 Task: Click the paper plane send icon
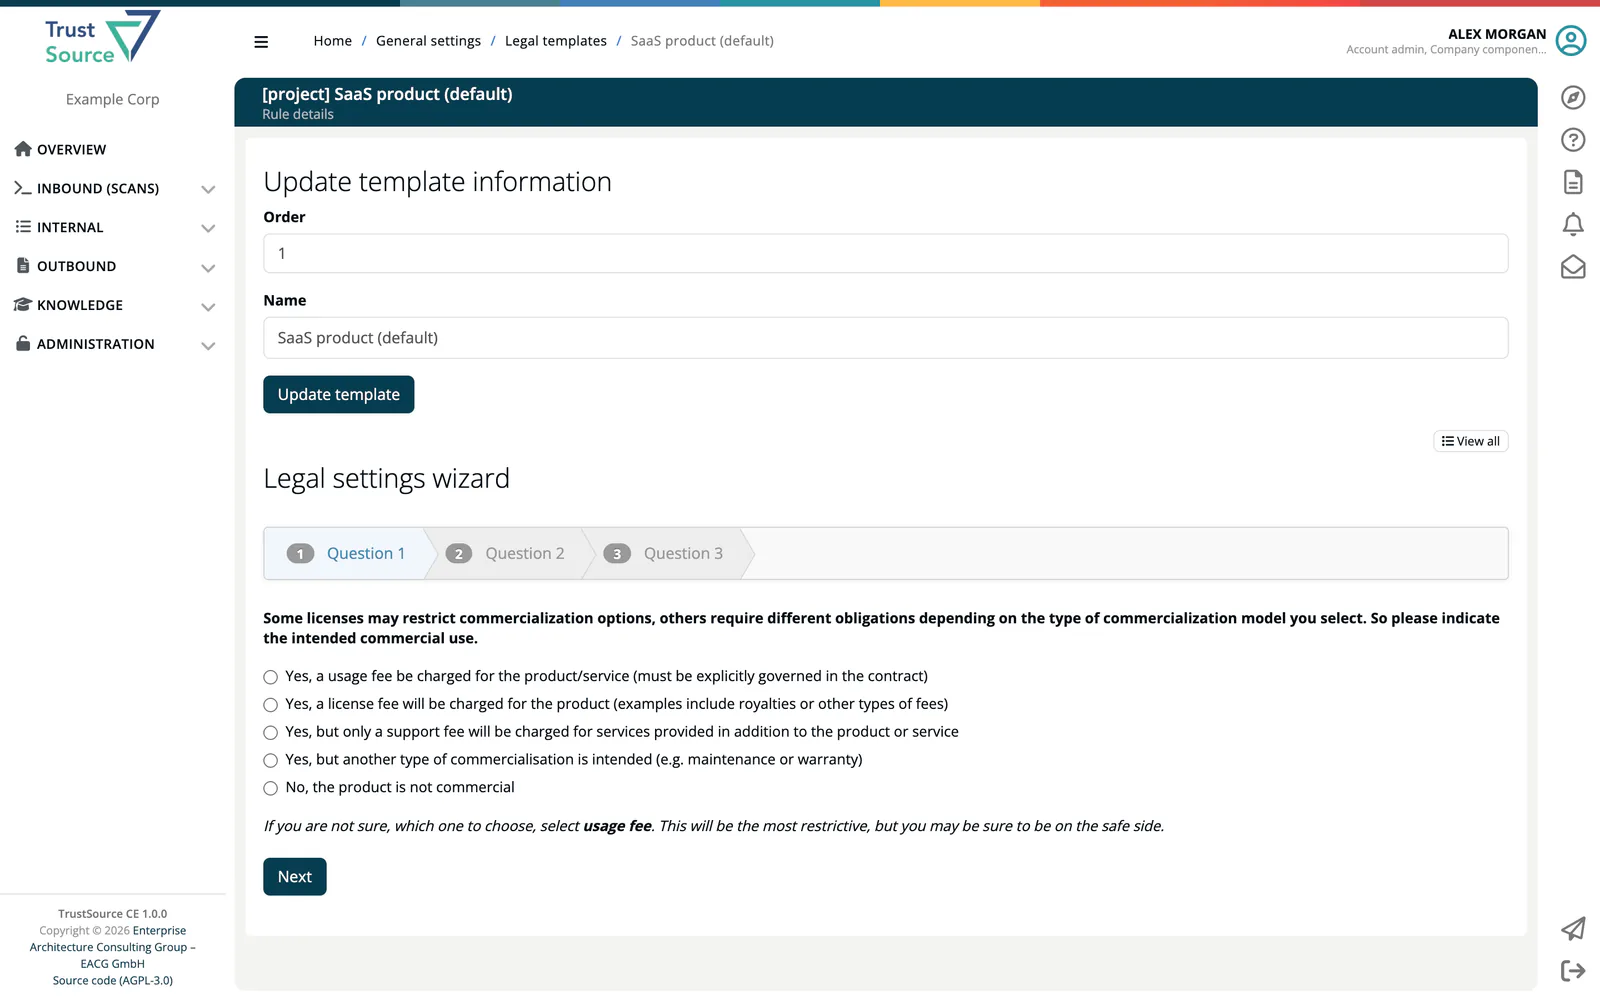[1573, 929]
